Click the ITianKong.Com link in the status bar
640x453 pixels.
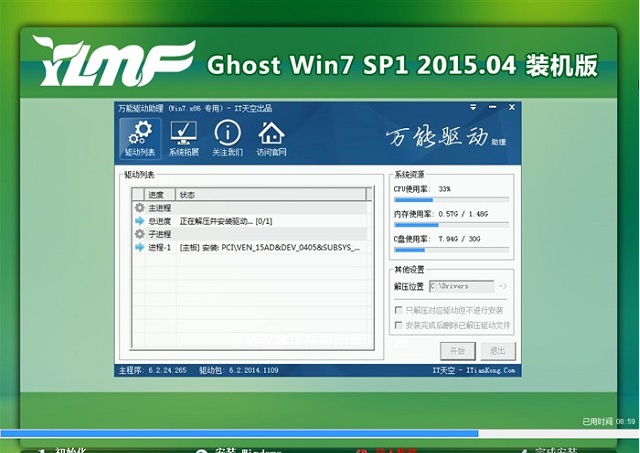click(491, 370)
